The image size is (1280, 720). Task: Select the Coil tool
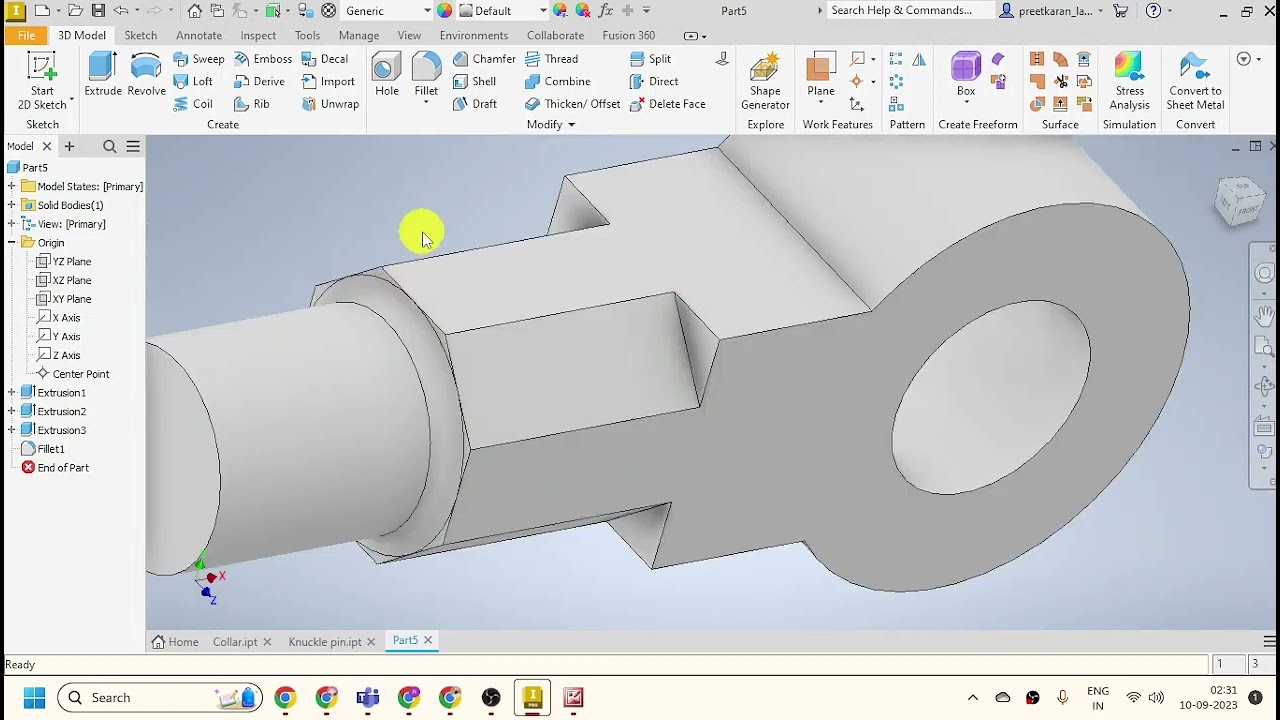(193, 103)
